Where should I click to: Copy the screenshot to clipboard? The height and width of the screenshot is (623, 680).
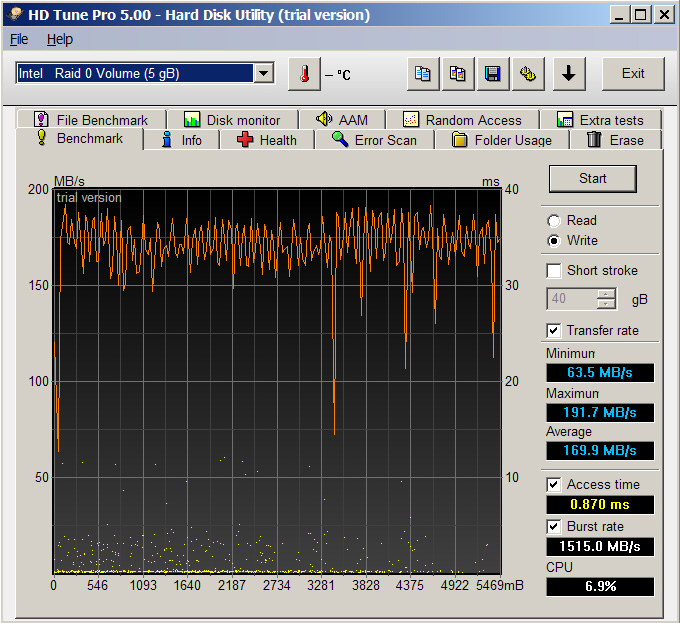[x=457, y=74]
